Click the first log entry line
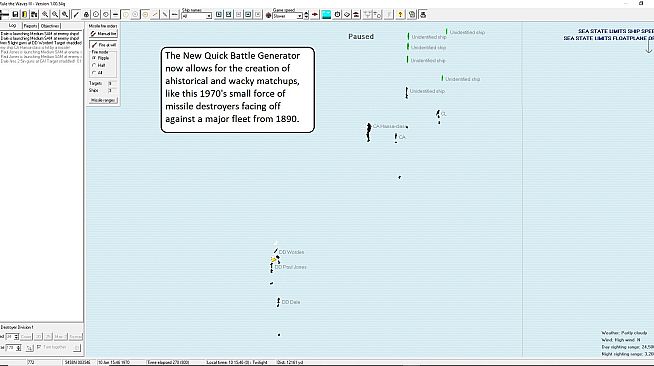This screenshot has height=366, width=654. tap(41, 33)
